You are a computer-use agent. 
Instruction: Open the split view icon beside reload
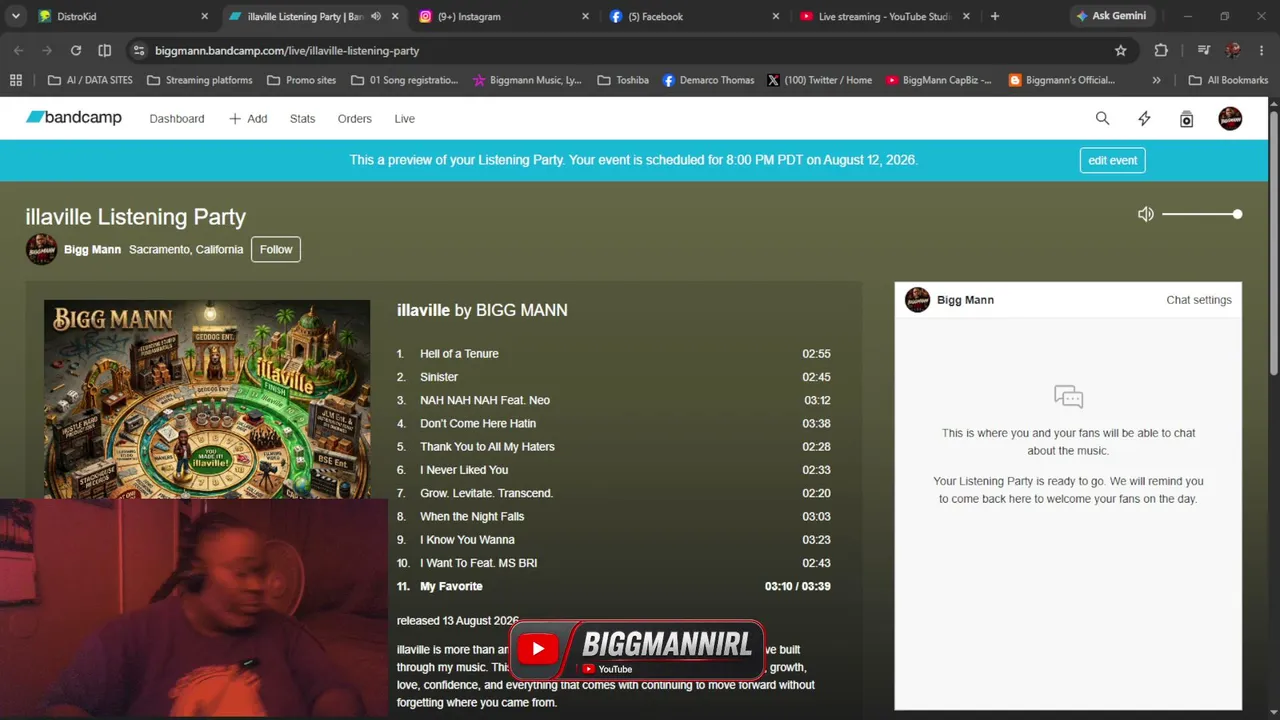[105, 50]
